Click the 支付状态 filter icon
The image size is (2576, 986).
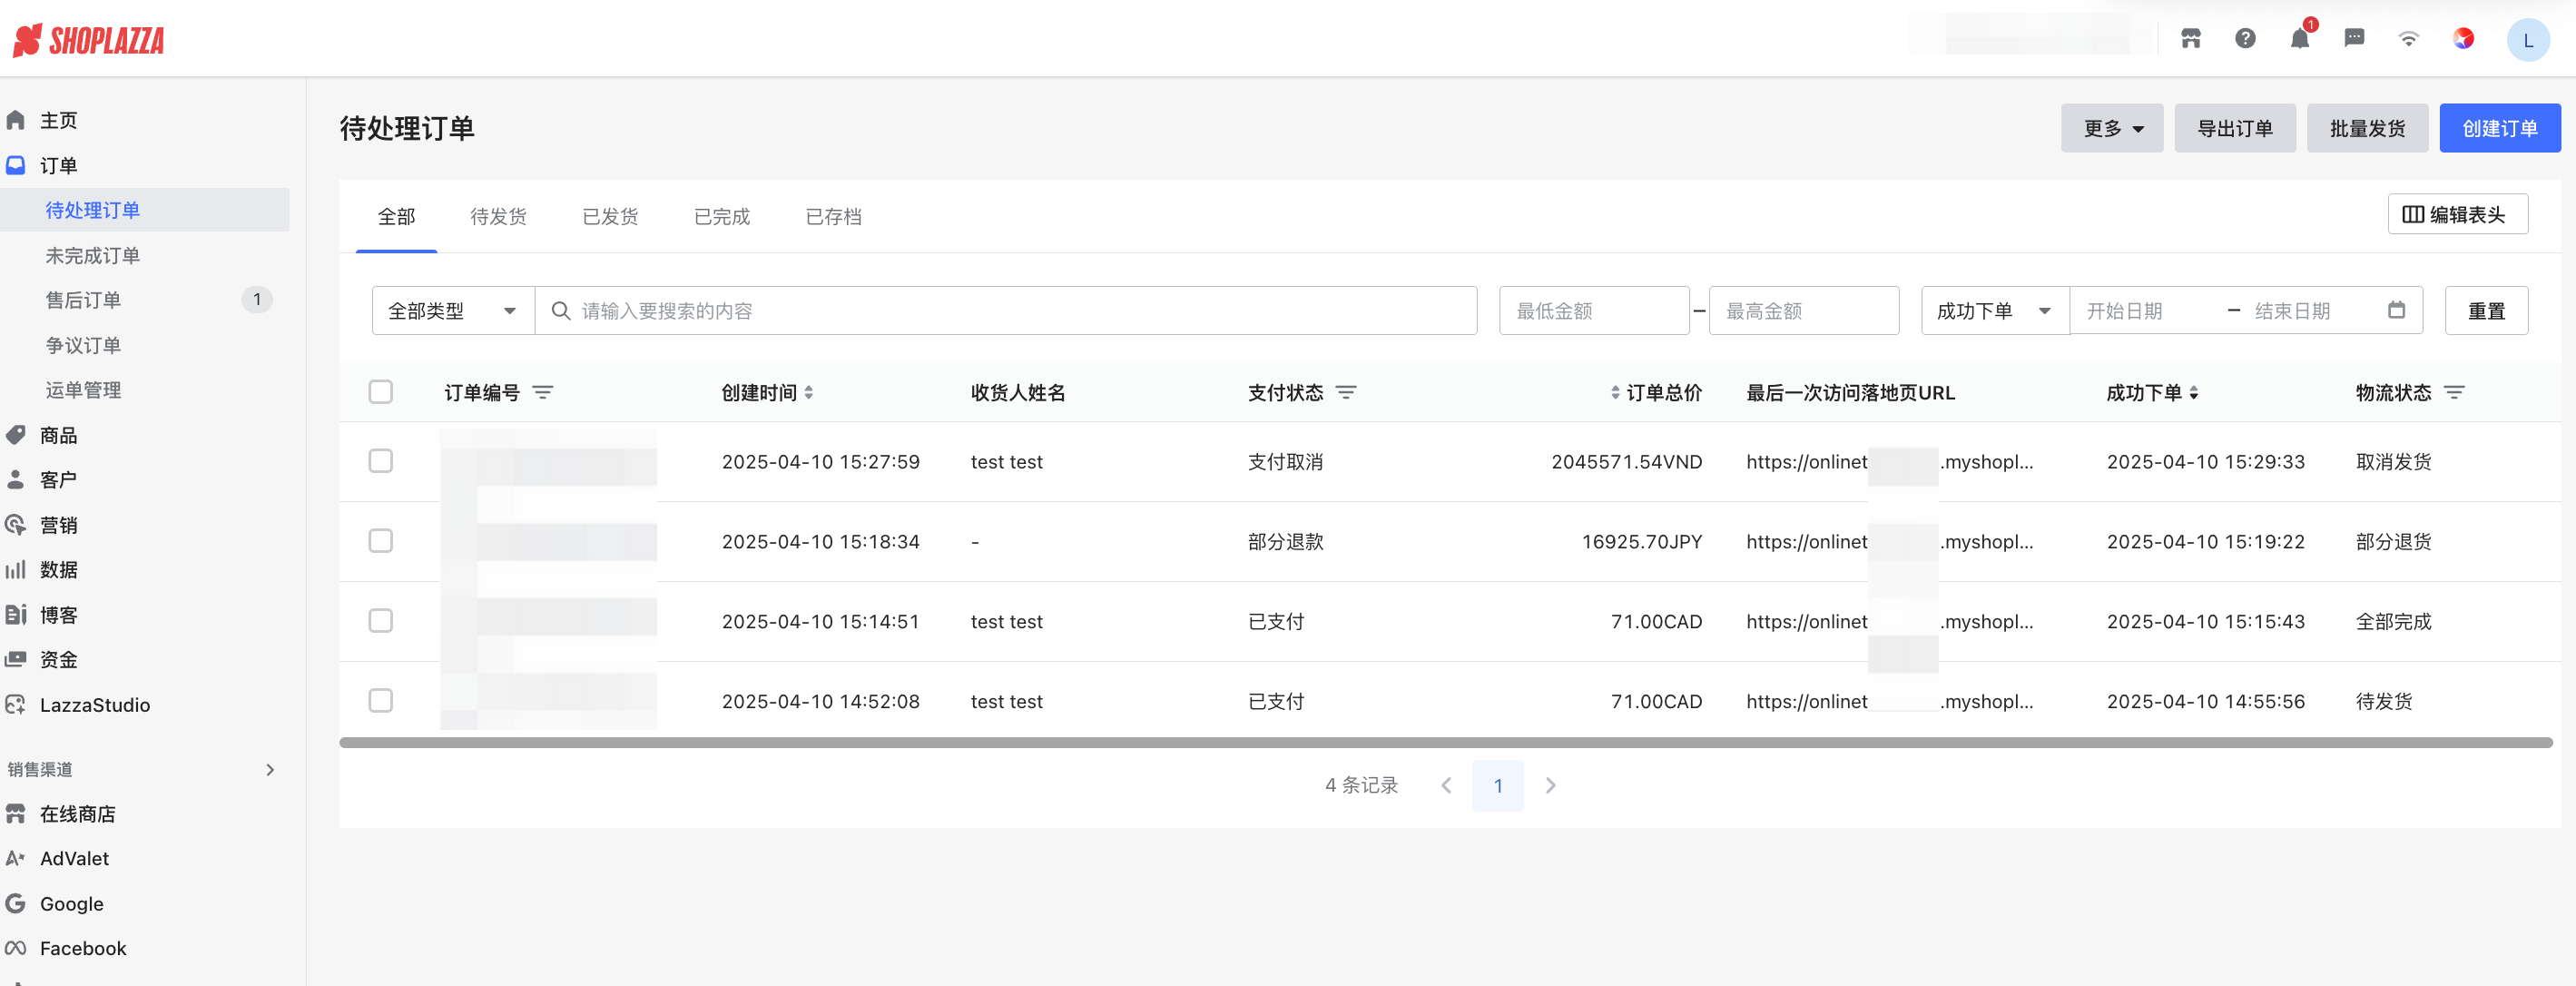click(1346, 393)
